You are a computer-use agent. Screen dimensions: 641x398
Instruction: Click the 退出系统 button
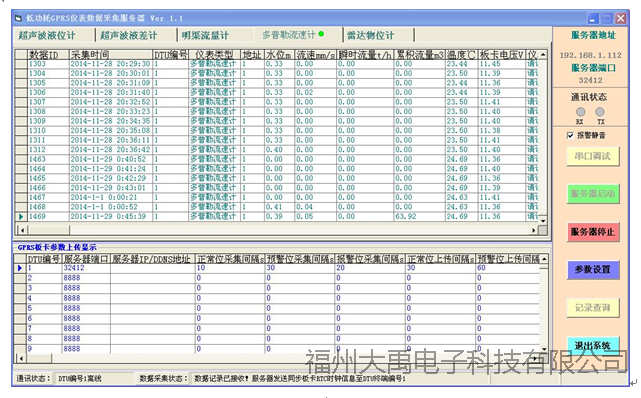[593, 345]
